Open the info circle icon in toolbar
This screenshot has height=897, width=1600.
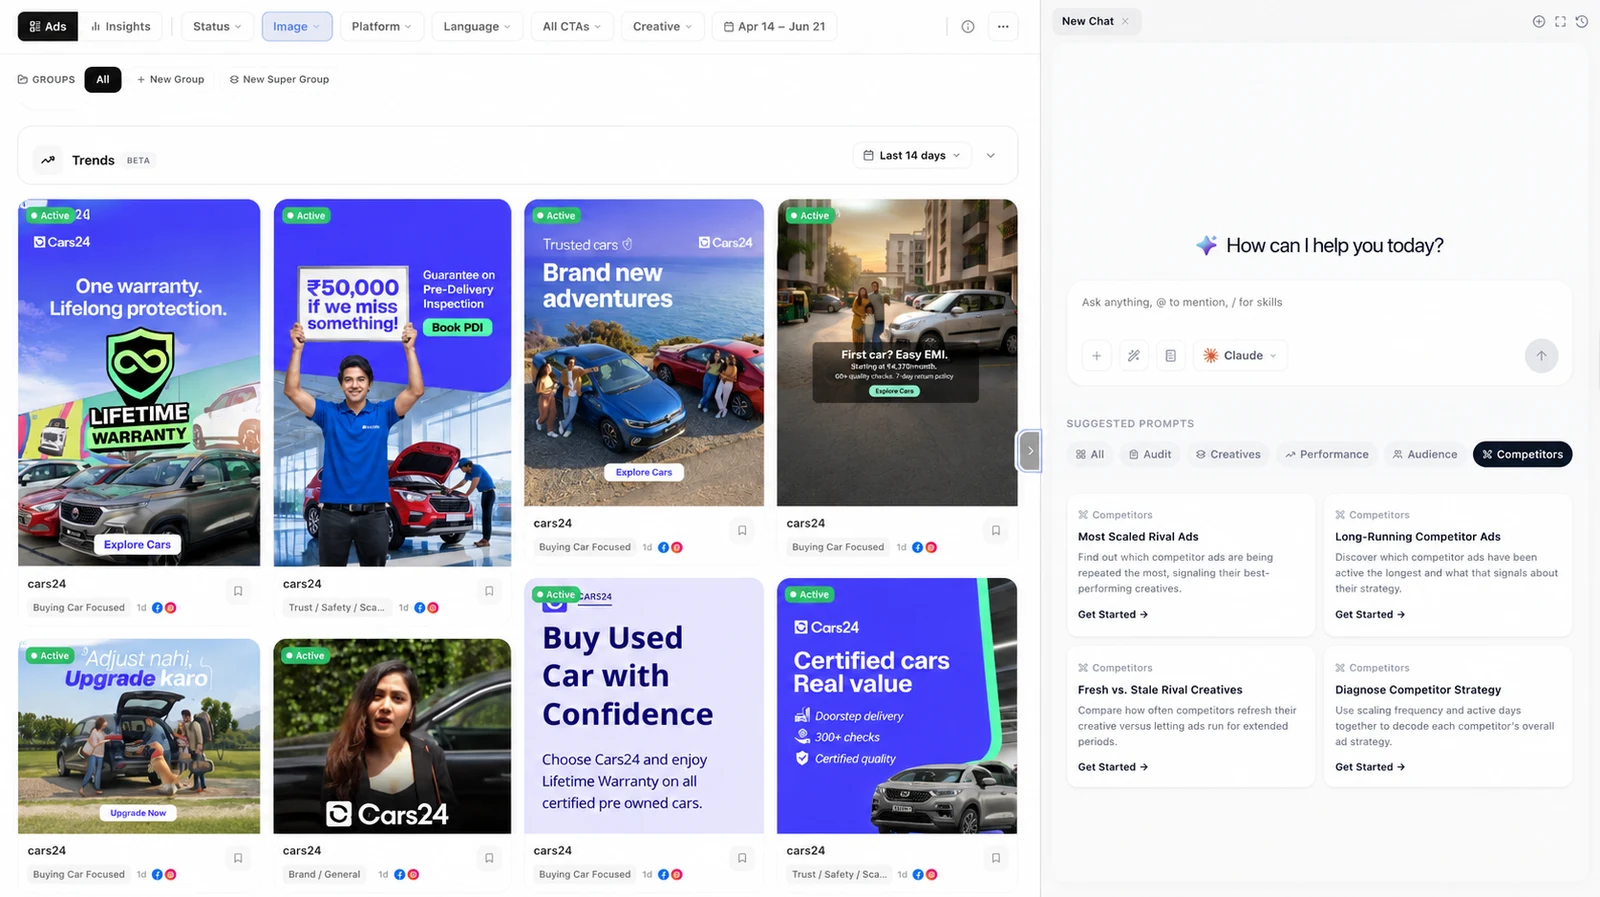click(x=967, y=27)
